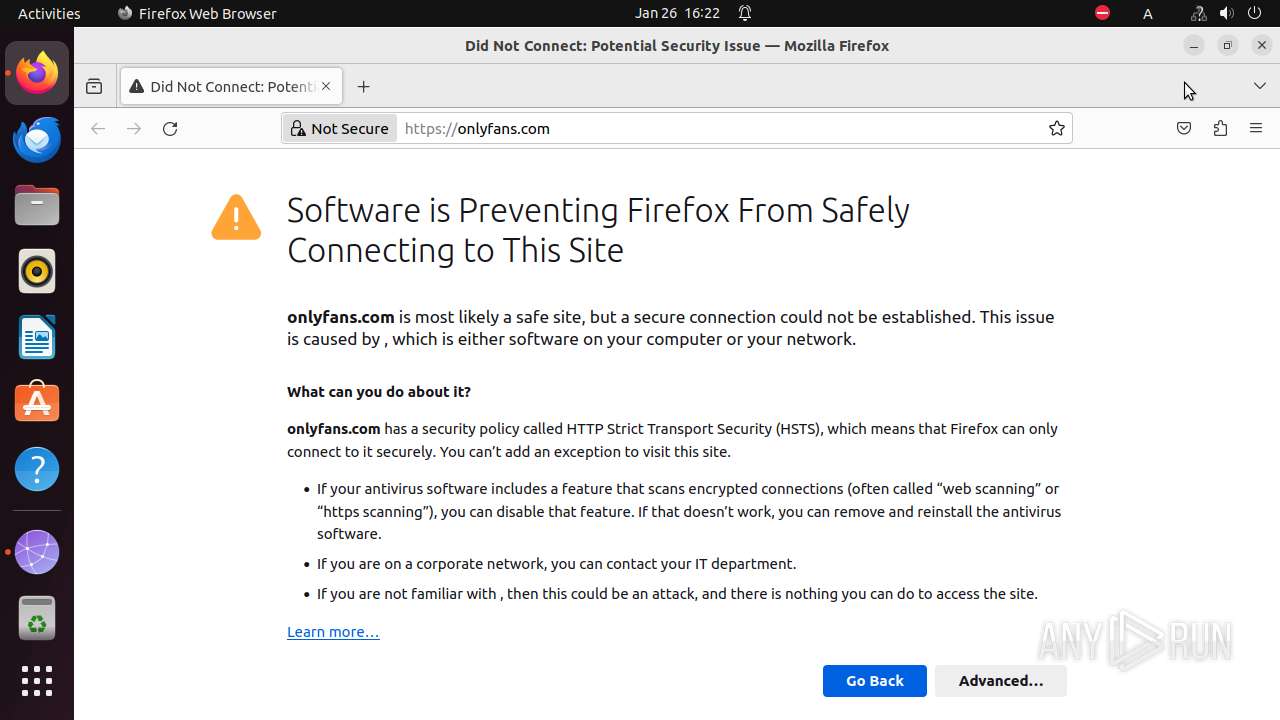Click the 'What can you do about it?' heading

point(379,392)
